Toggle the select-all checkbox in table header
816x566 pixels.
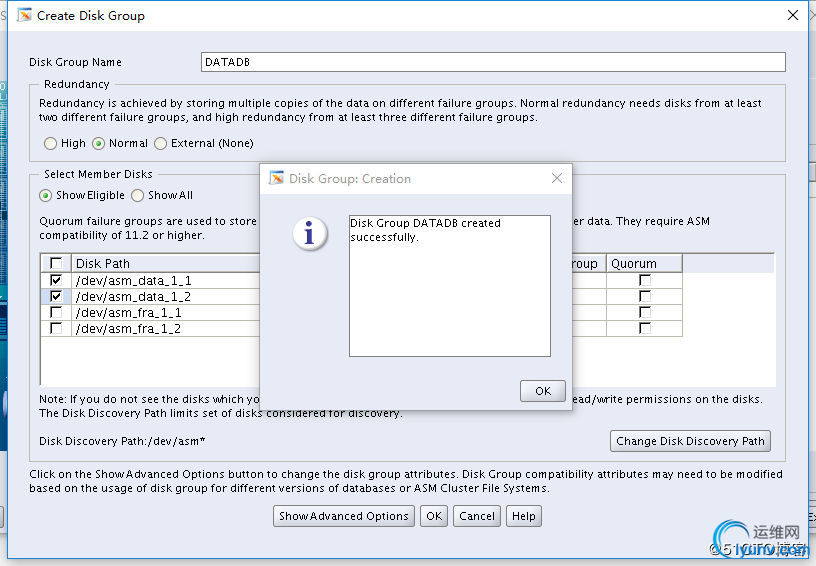coord(56,264)
